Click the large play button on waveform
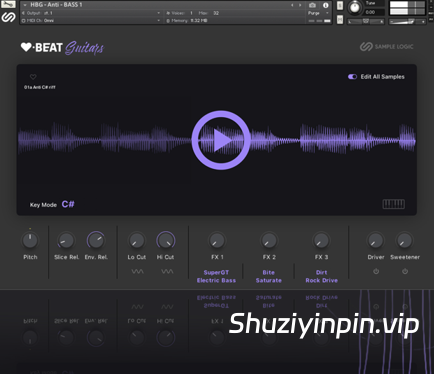The image size is (434, 374). (221, 140)
